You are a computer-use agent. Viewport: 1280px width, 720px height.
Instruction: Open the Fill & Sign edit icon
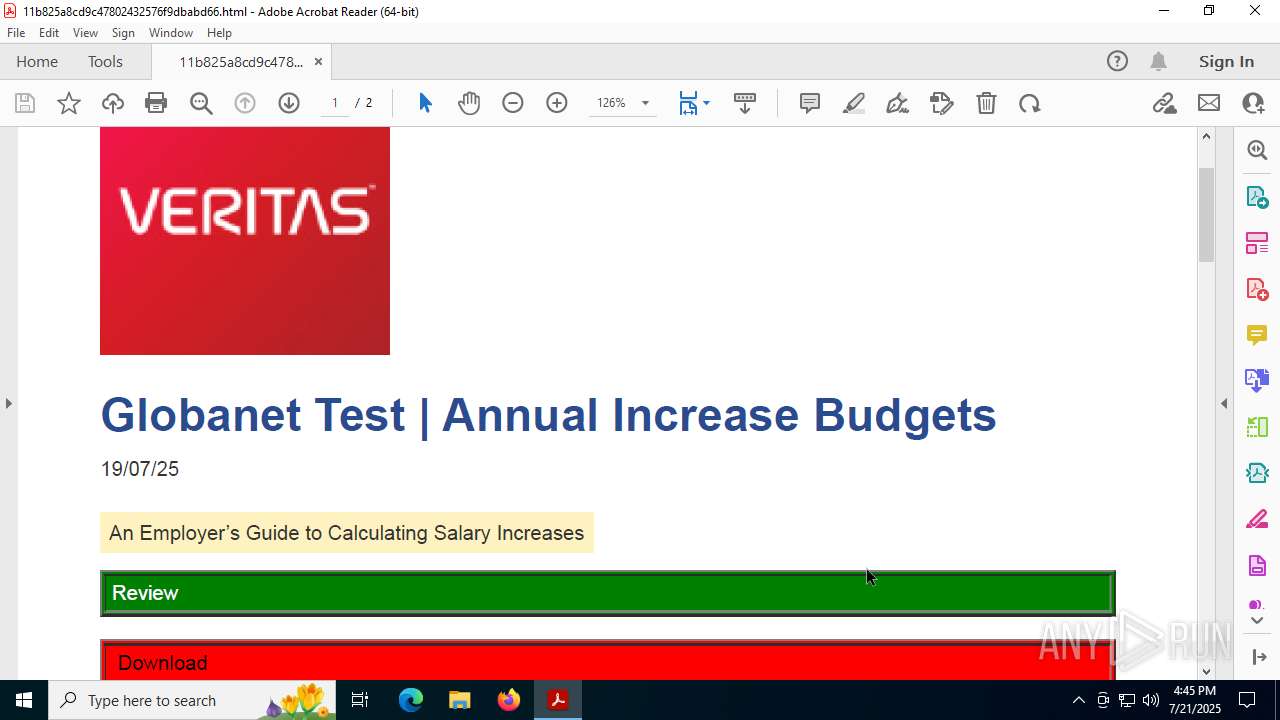(942, 103)
